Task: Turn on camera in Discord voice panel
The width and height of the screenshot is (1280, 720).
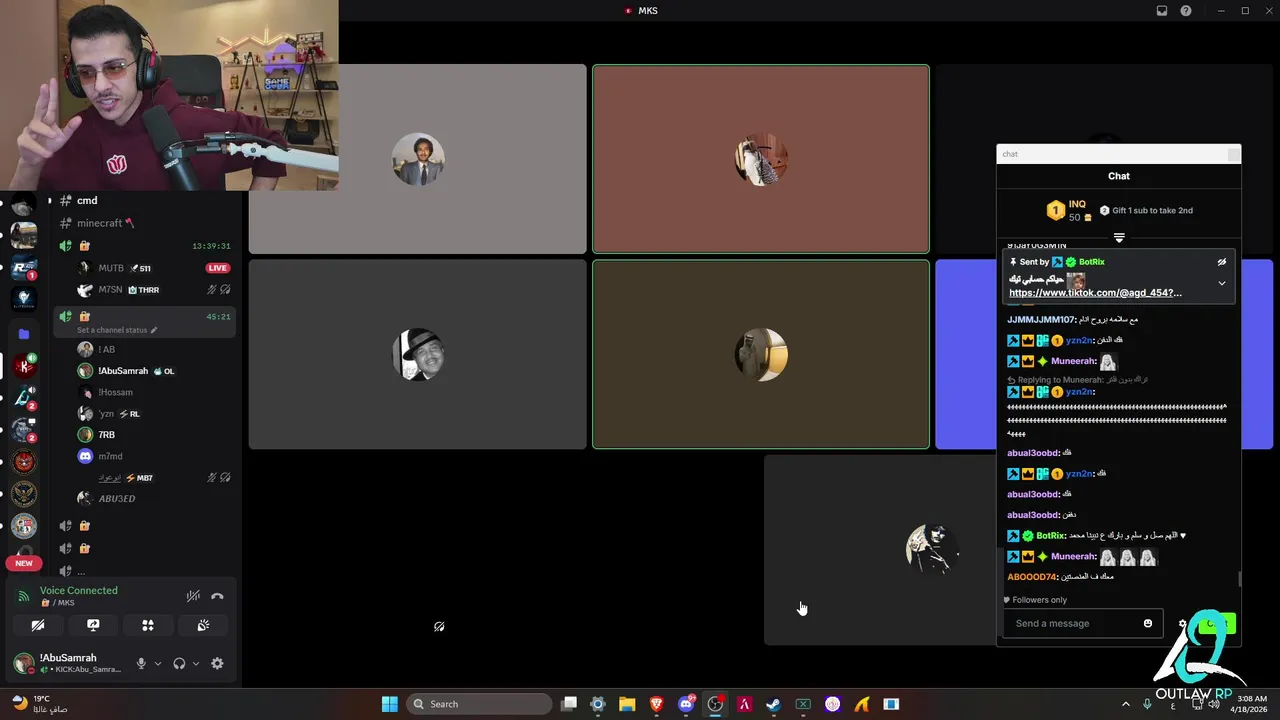Action: (x=38, y=625)
